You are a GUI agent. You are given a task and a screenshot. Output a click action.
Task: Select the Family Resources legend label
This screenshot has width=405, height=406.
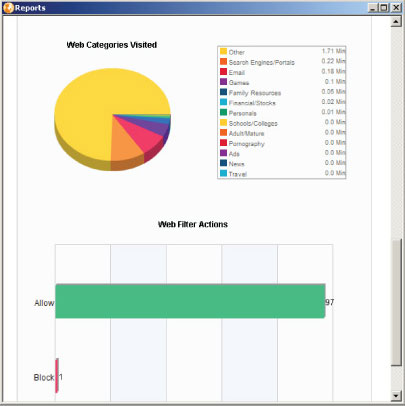pos(255,93)
